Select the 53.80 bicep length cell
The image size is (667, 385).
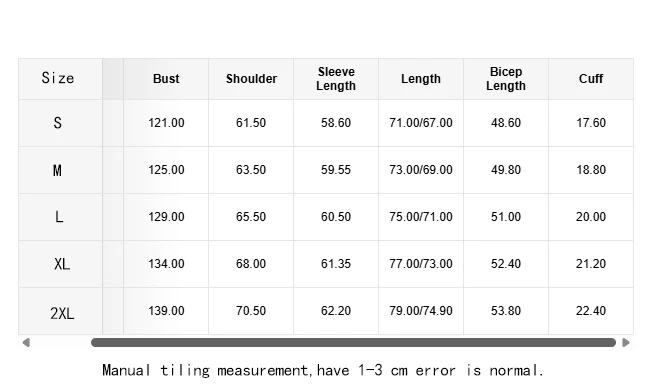[x=506, y=311]
